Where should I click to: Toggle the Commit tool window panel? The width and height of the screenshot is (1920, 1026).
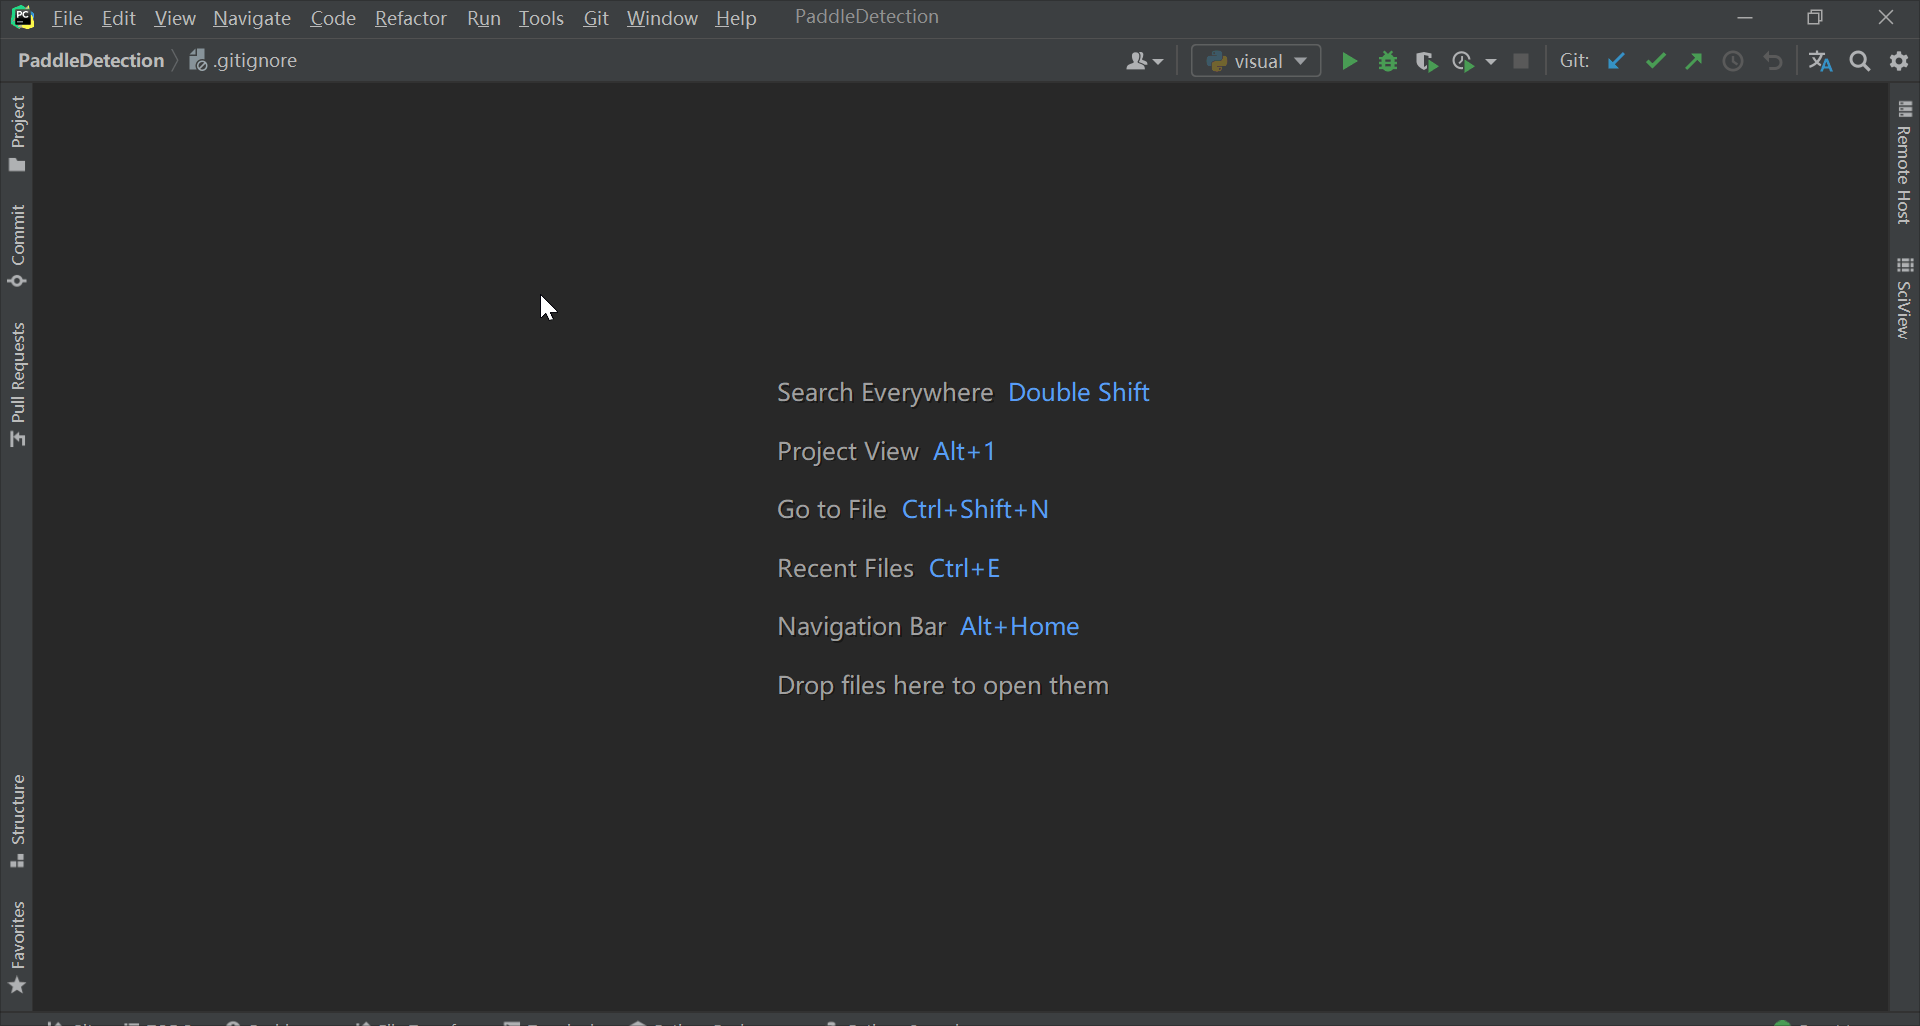(17, 245)
